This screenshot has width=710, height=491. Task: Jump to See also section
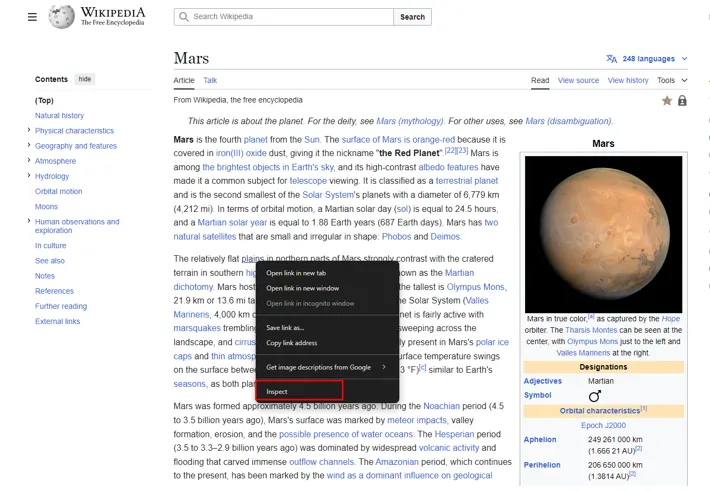point(50,261)
